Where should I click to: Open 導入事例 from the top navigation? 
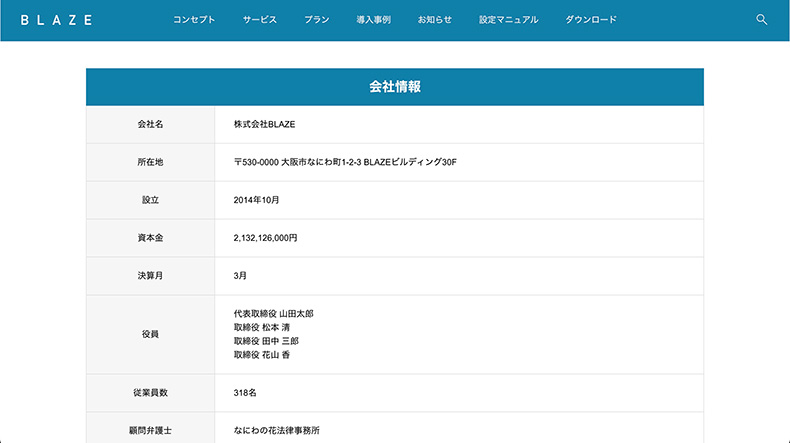373,20
